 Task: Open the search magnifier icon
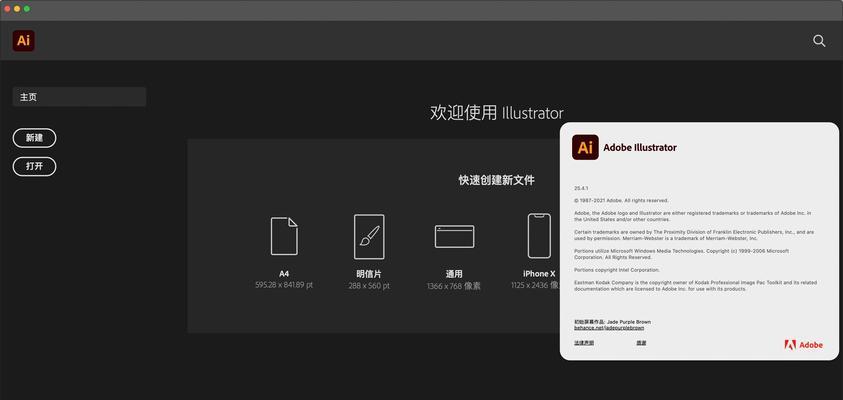pos(819,41)
